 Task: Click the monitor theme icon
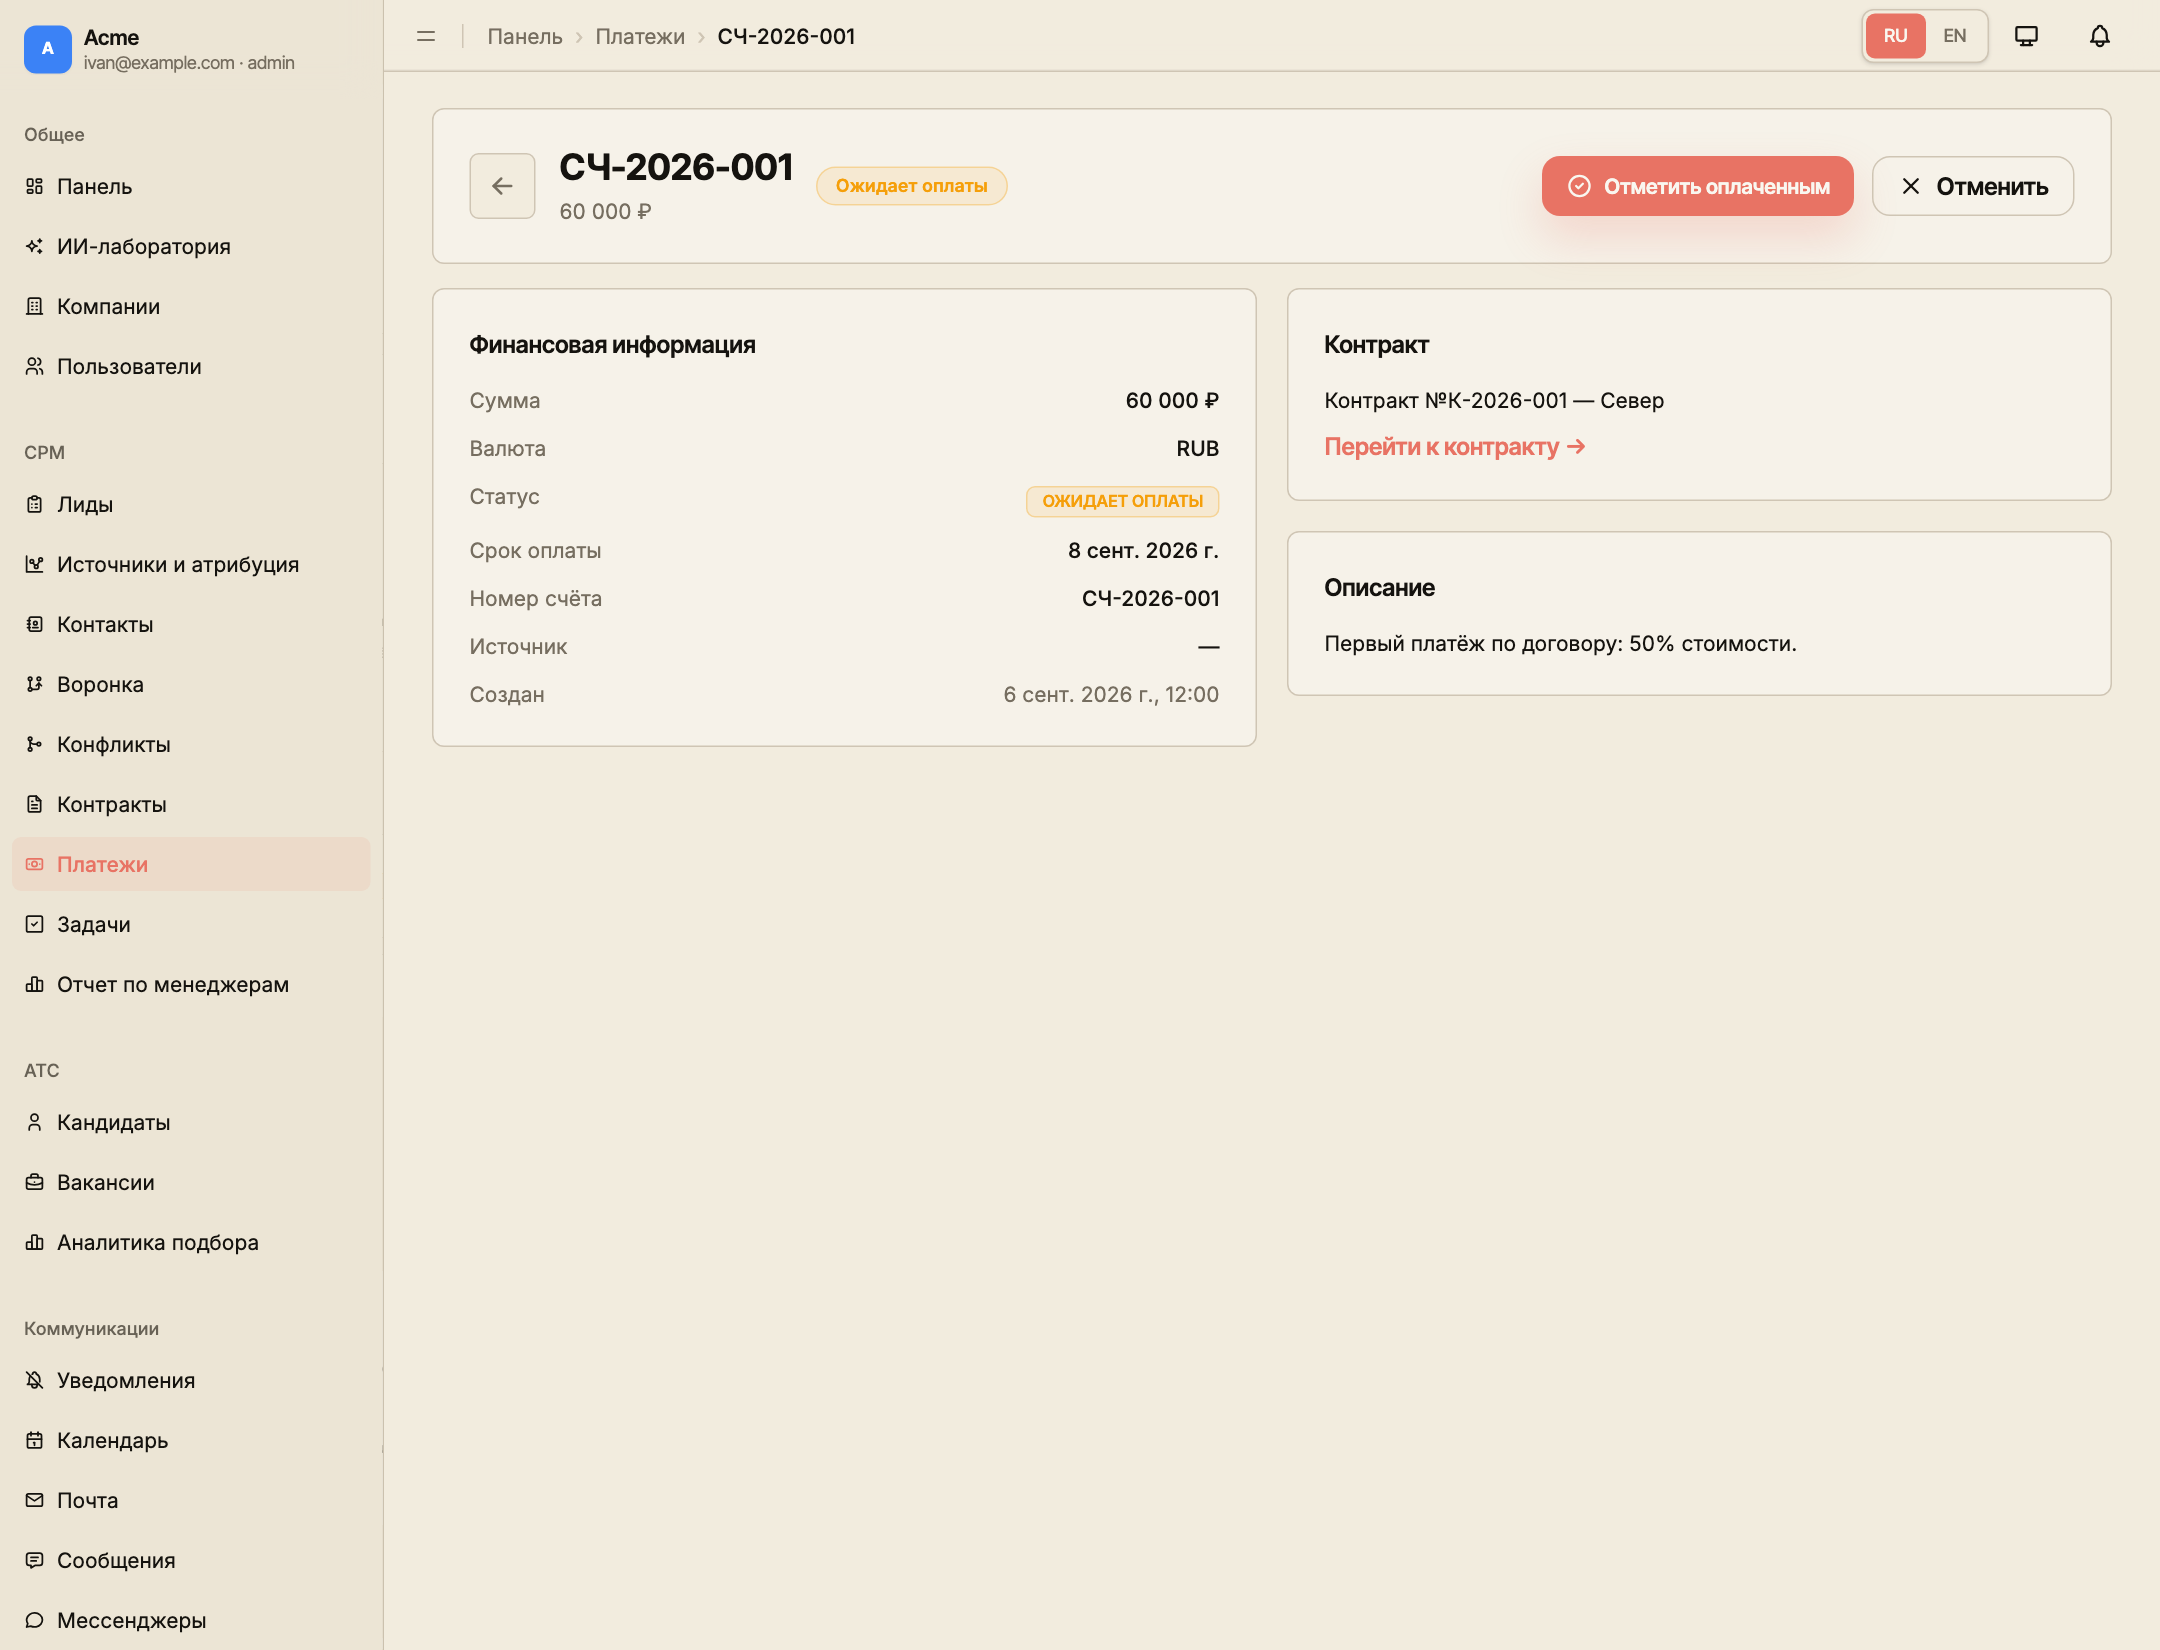2026,36
